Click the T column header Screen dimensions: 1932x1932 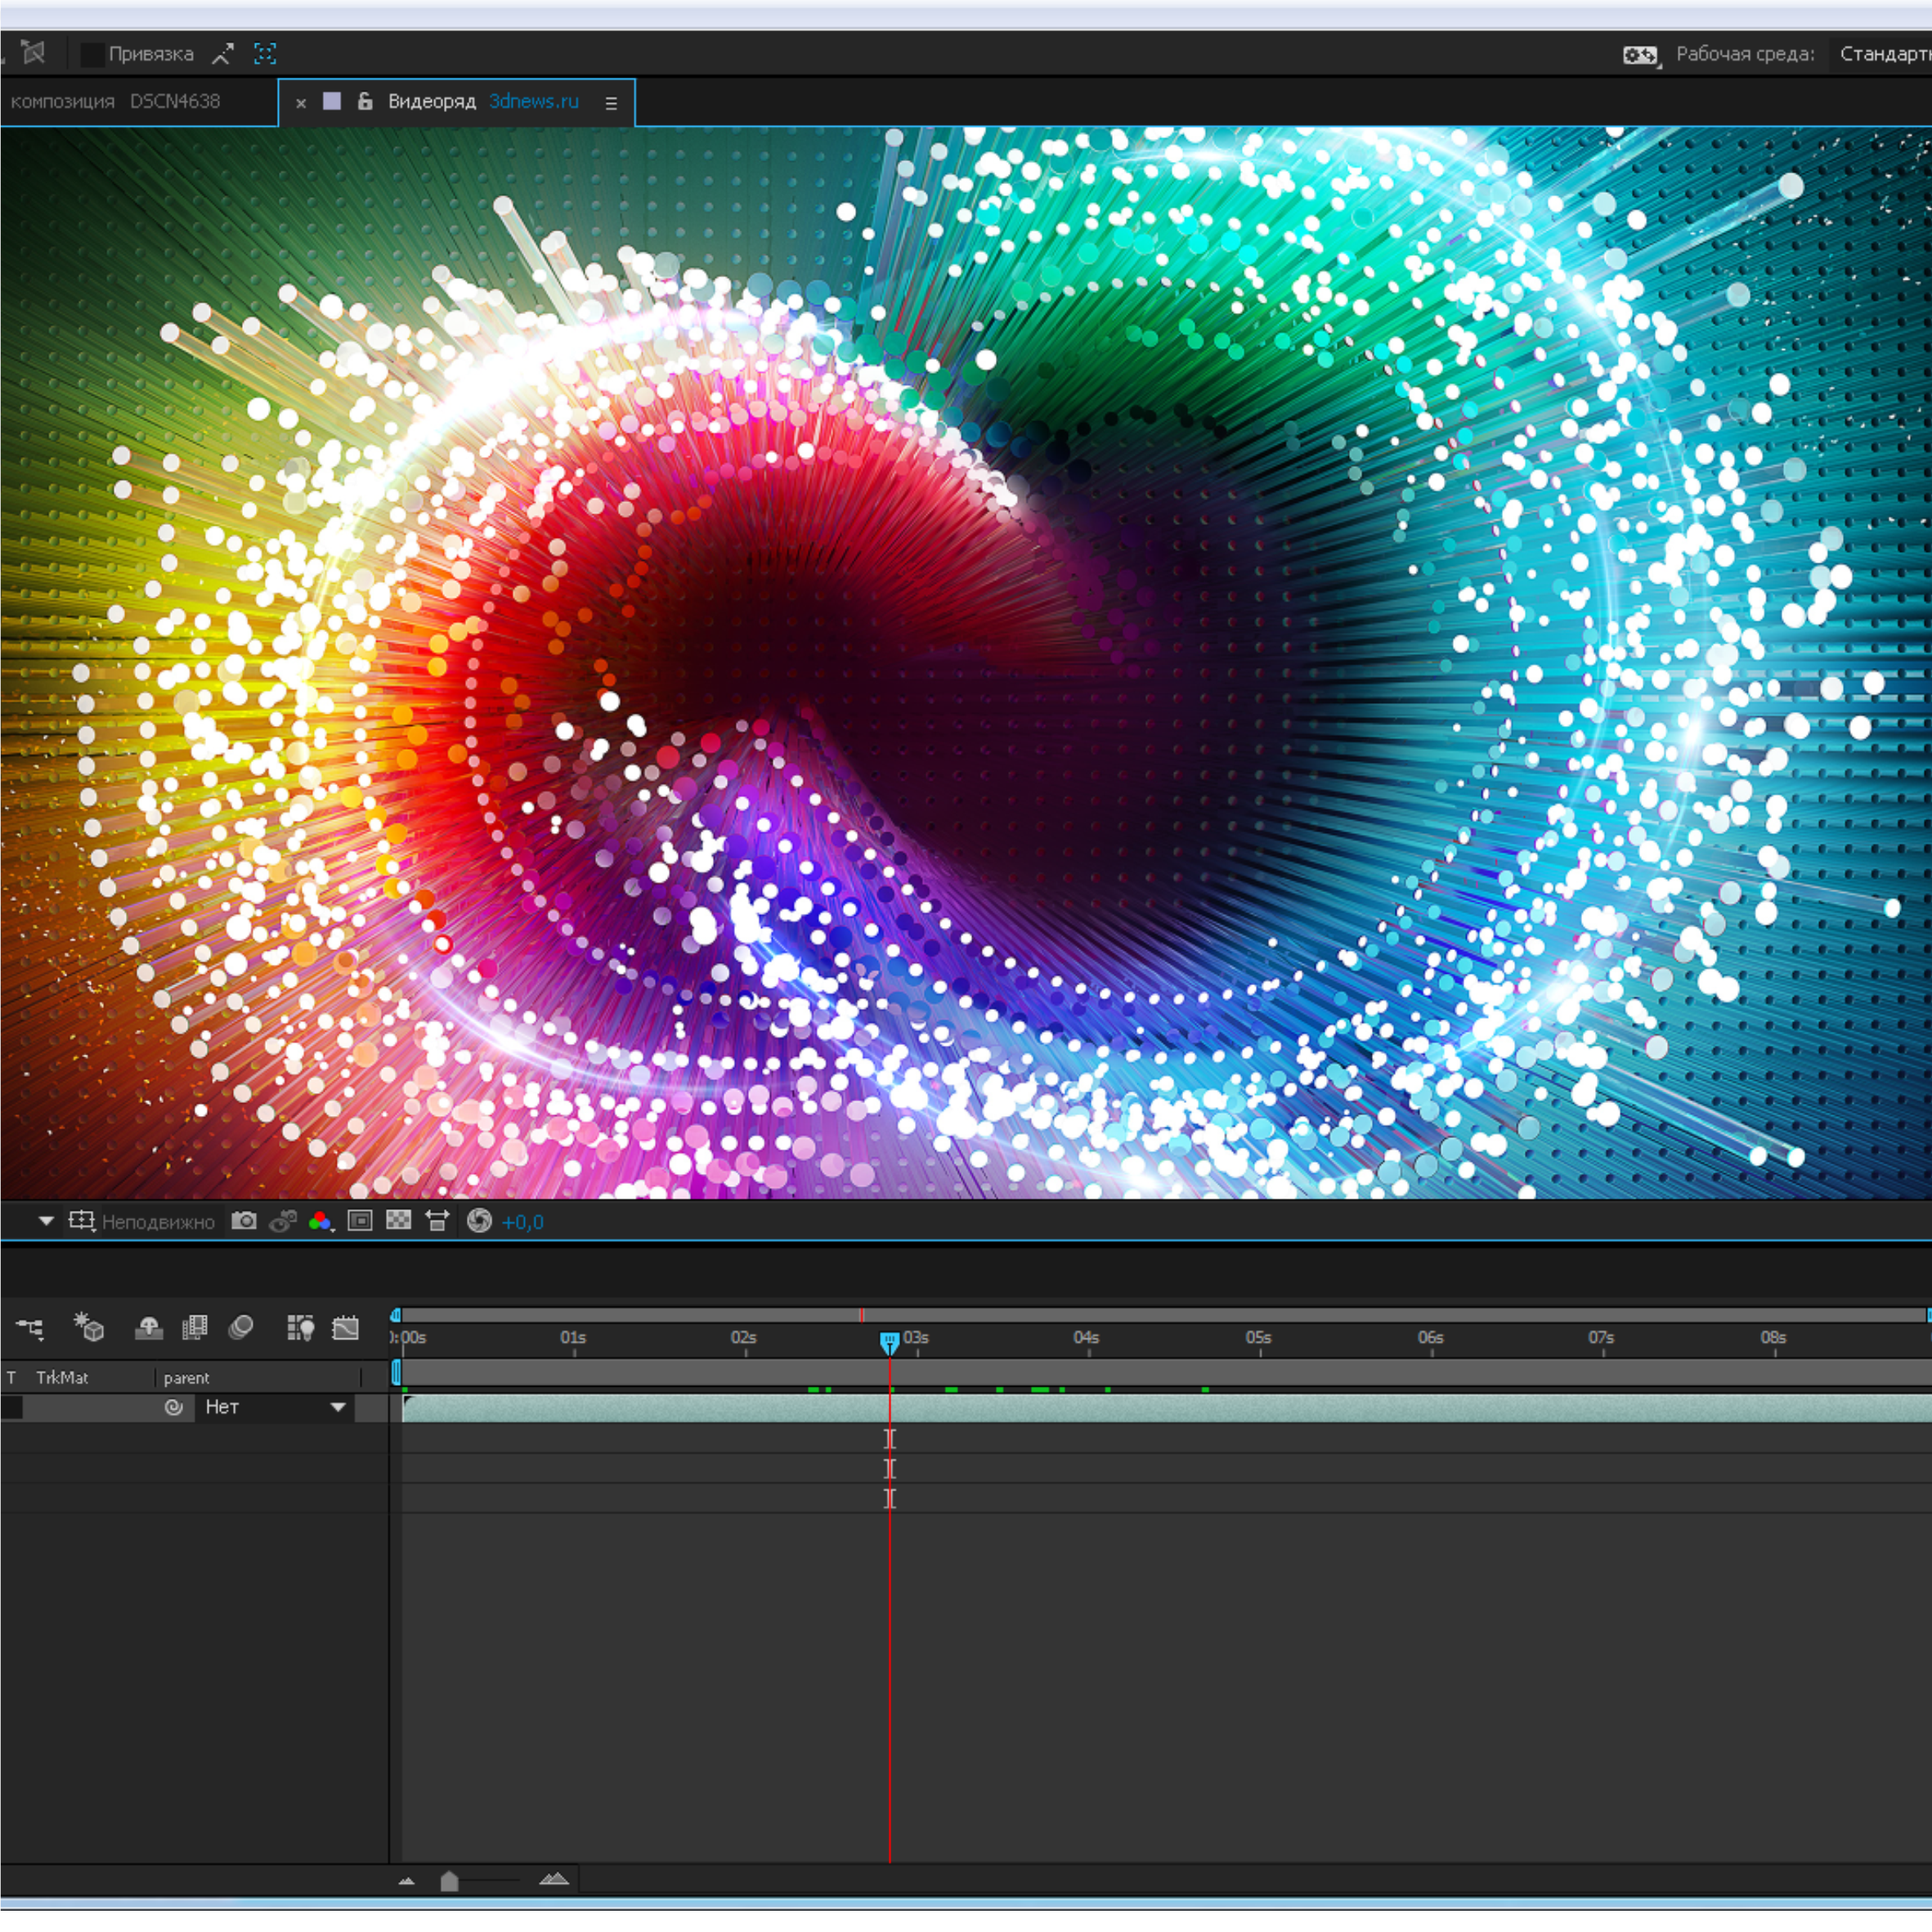[11, 1377]
